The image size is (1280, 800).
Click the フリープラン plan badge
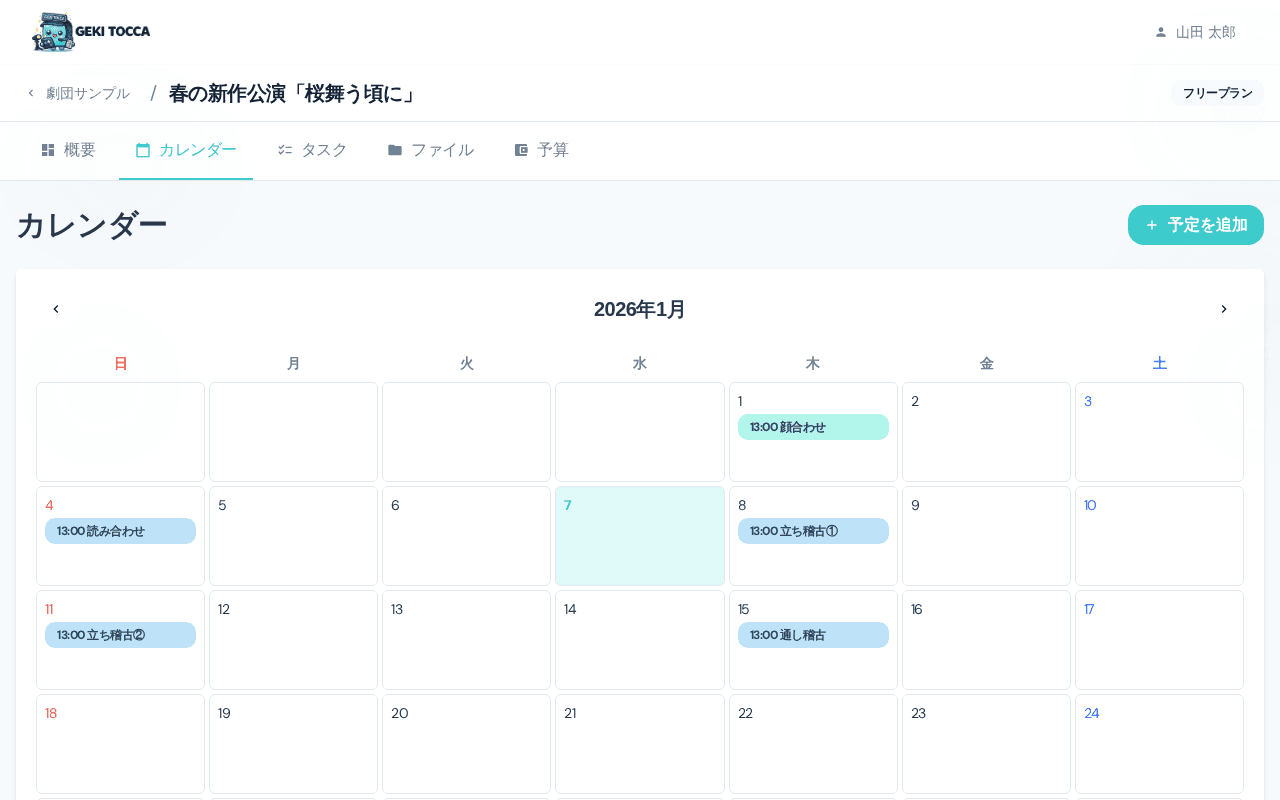[x=1217, y=93]
